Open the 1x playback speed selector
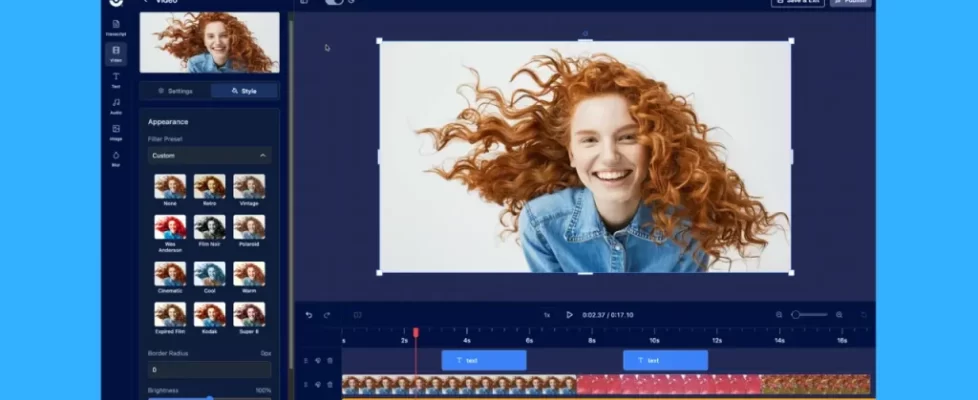The image size is (978, 400). 547,315
